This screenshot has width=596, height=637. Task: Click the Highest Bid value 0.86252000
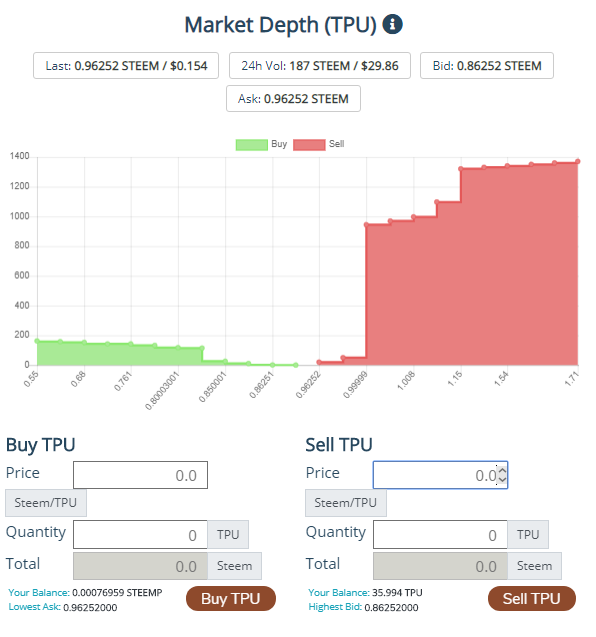click(391, 607)
